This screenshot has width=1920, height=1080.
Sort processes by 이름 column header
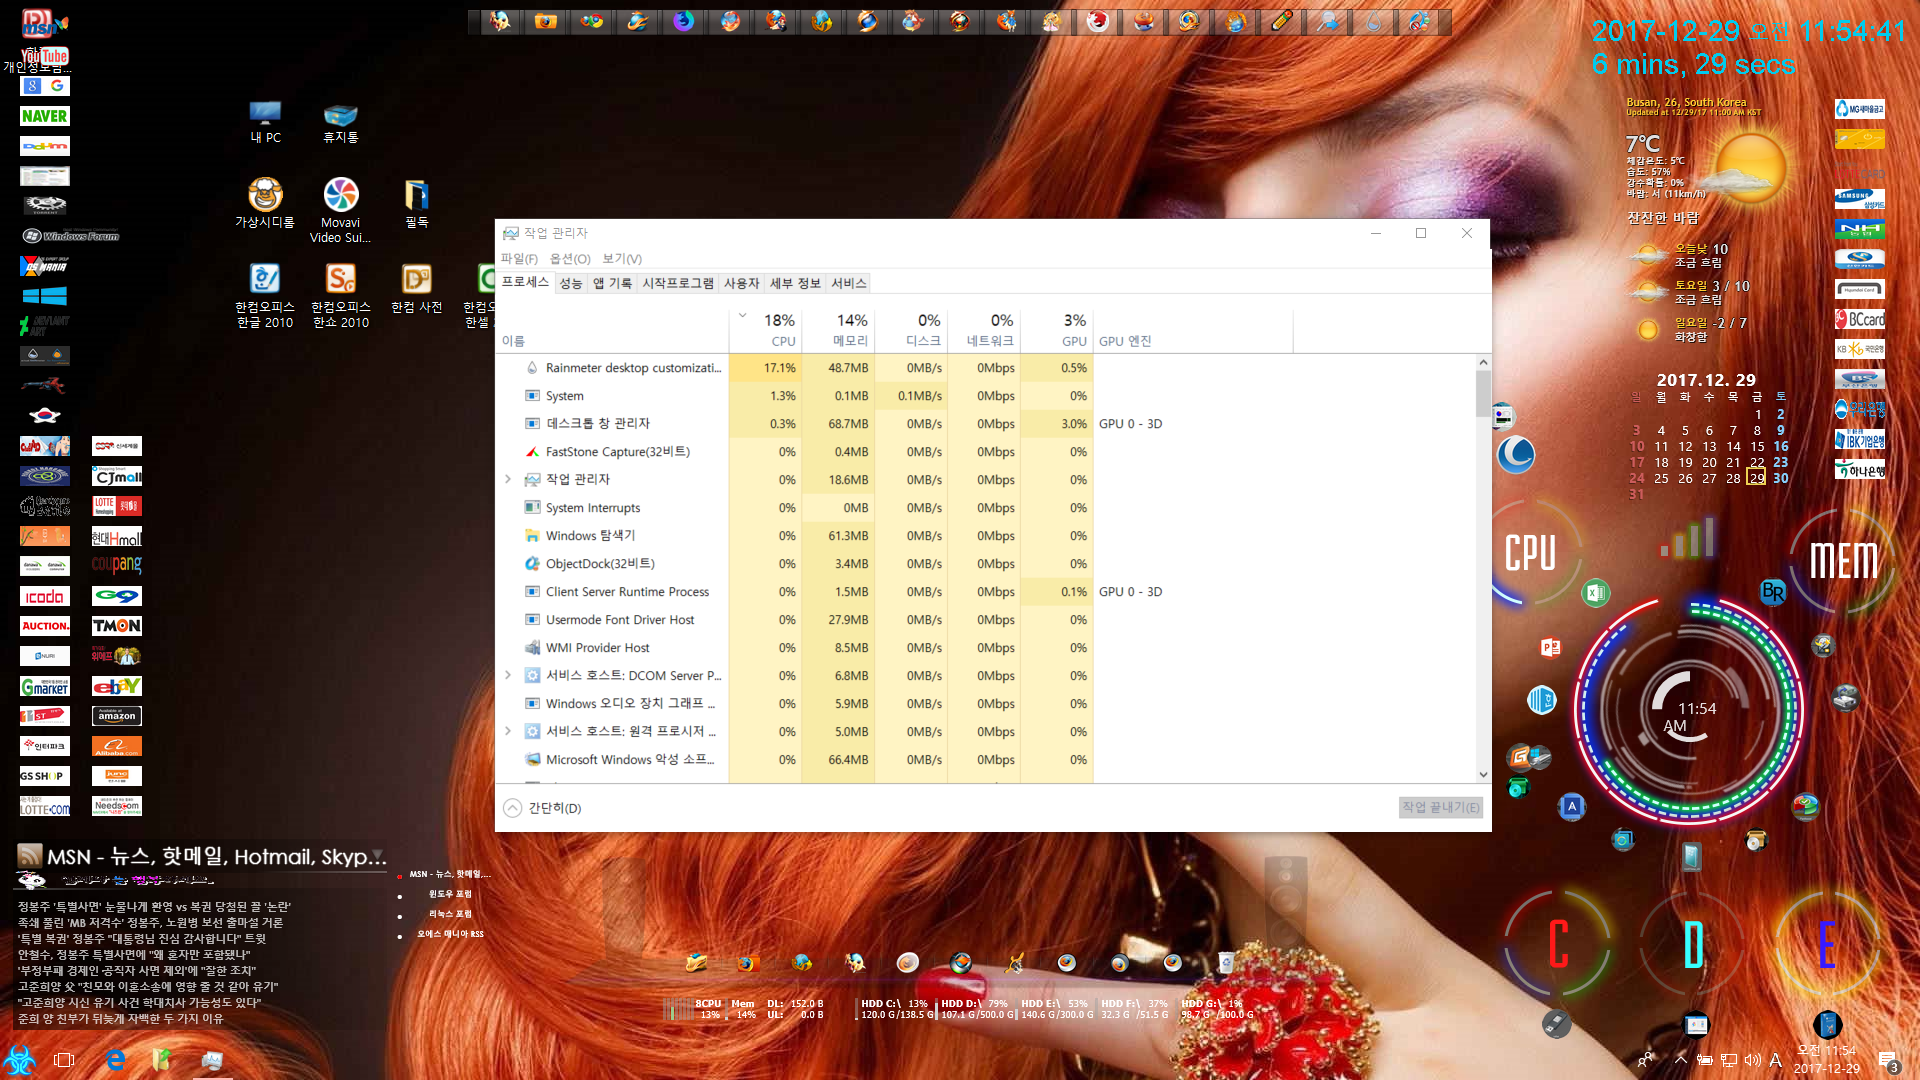[x=613, y=330]
